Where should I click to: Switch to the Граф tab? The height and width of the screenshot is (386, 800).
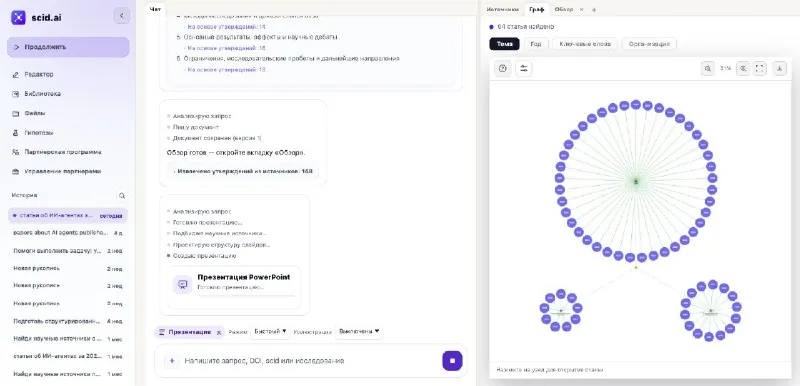pos(536,9)
